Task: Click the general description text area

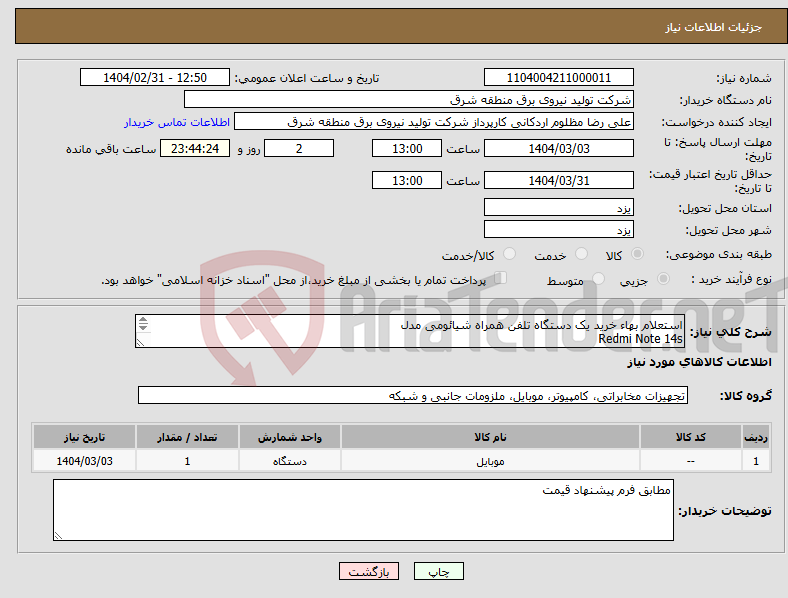Action: (410, 331)
